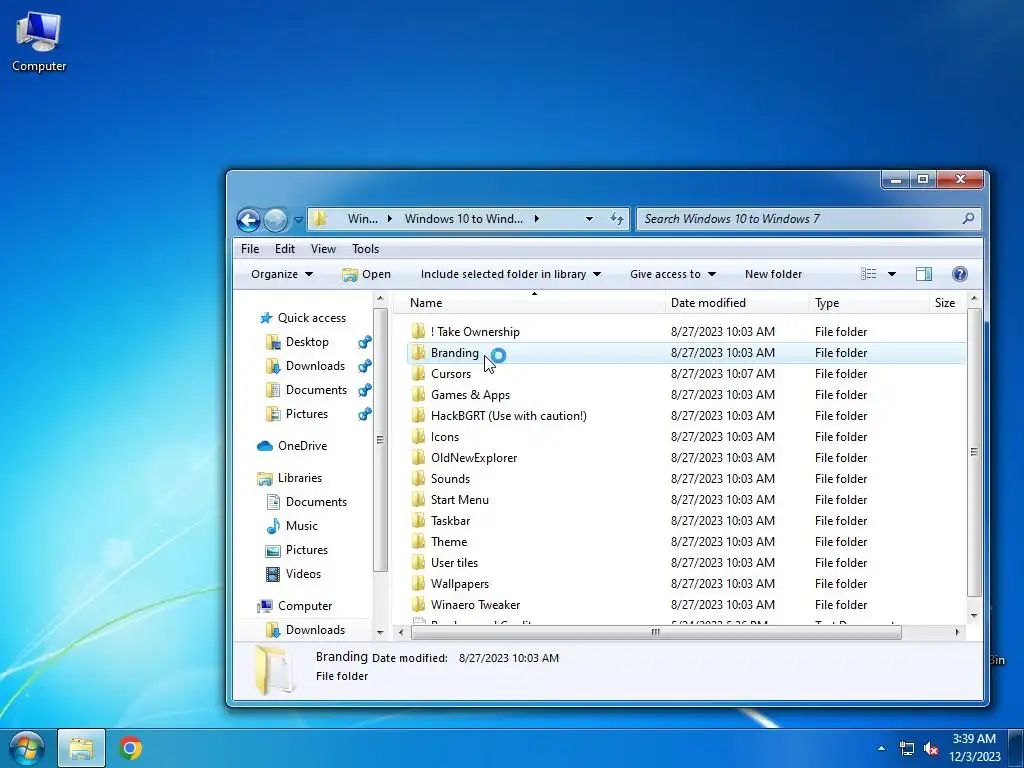The width and height of the screenshot is (1024, 768).
Task: Toggle the preview pane icon
Action: pos(924,274)
